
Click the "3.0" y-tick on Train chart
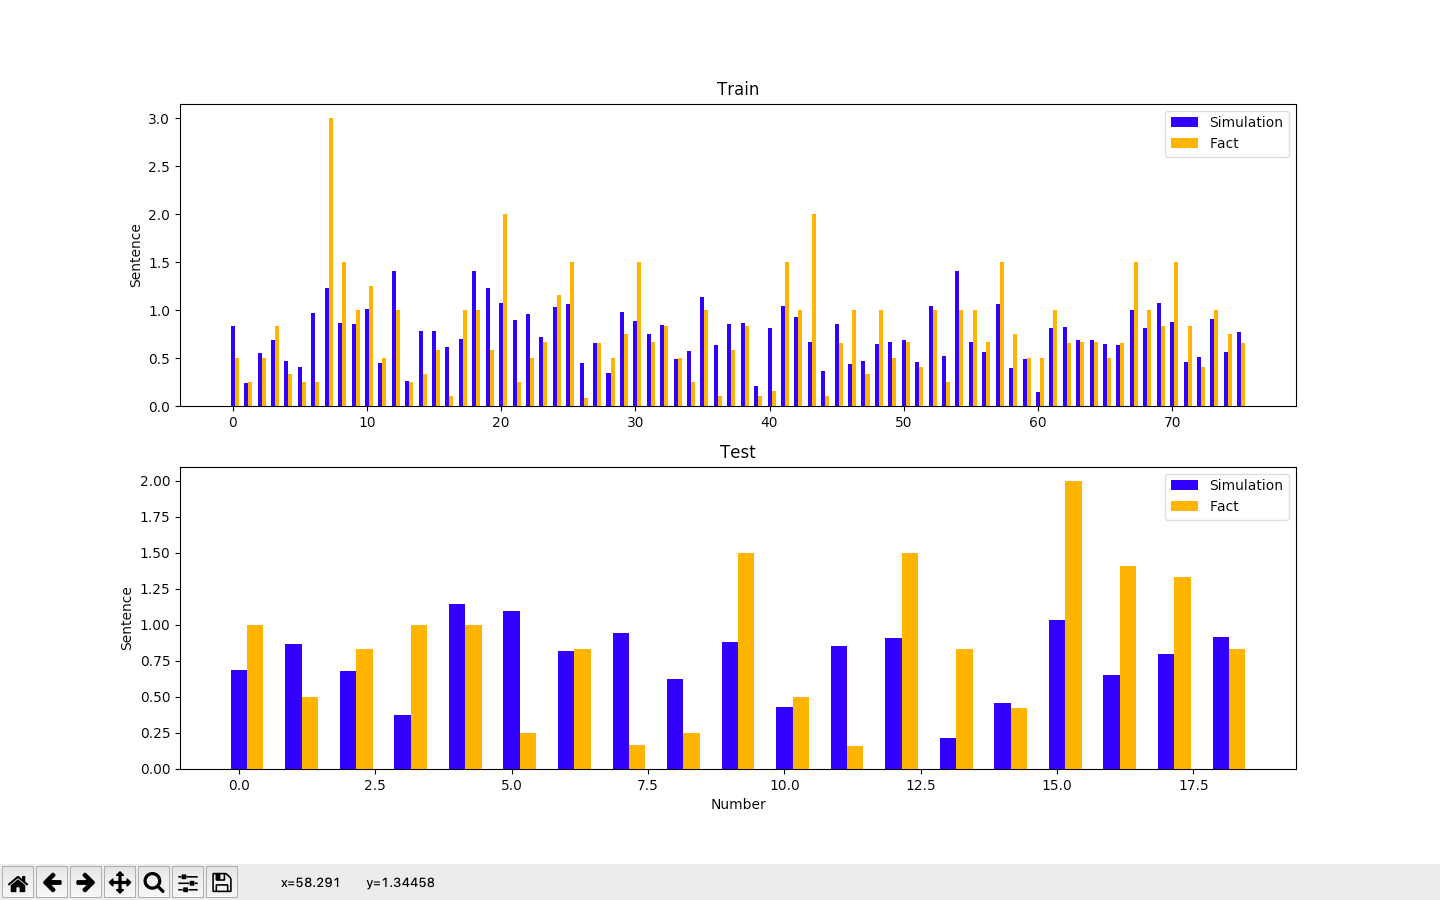(x=158, y=119)
